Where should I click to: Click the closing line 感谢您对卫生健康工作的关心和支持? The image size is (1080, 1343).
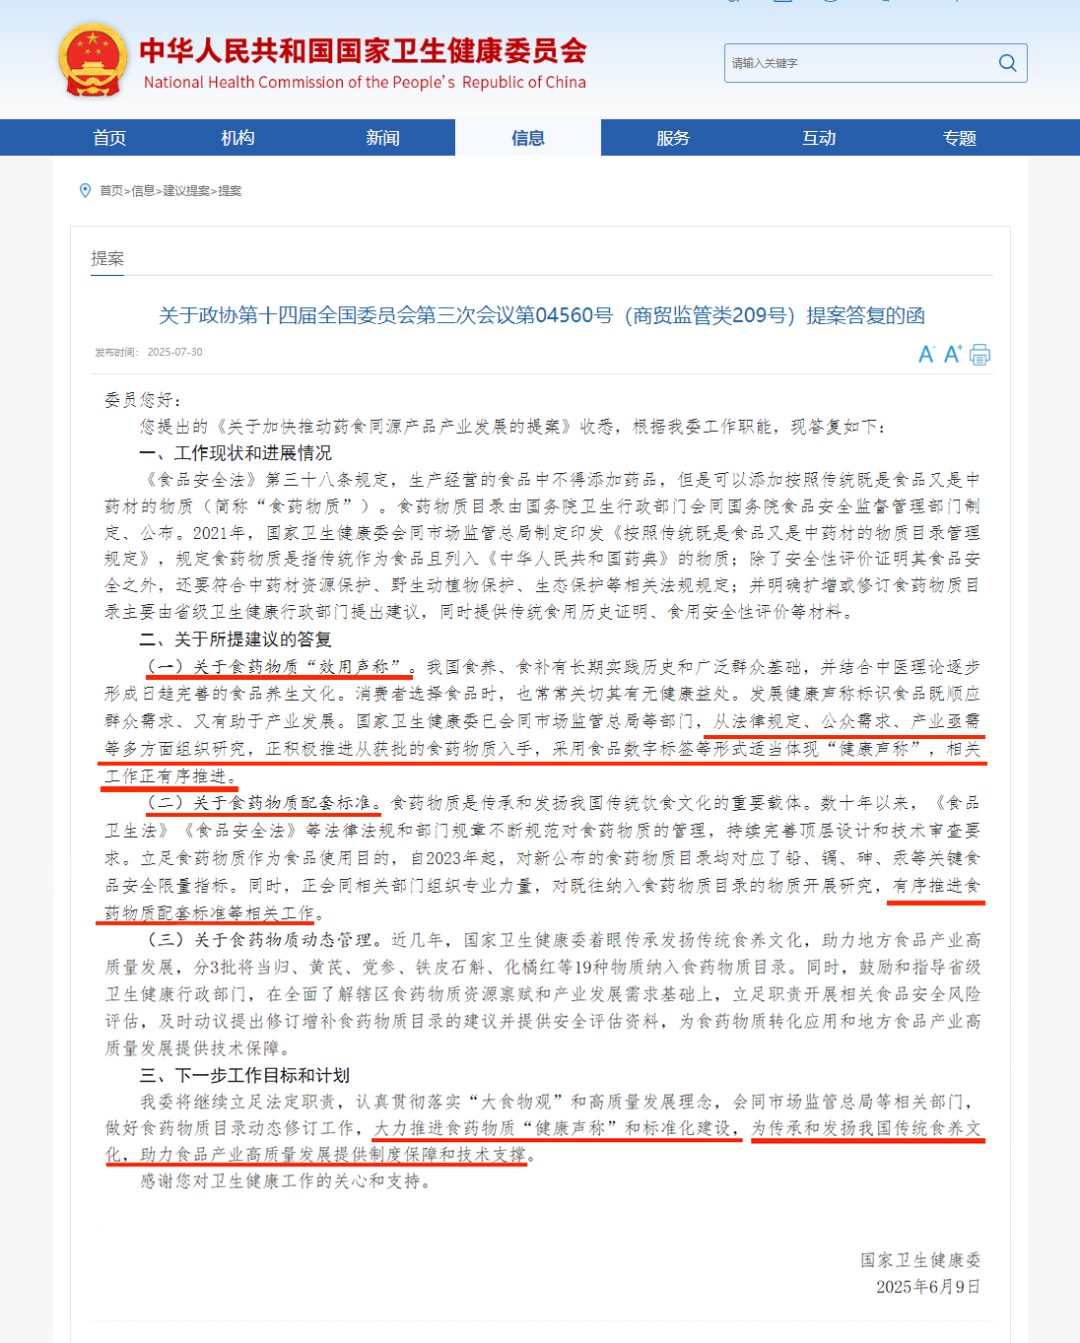click(x=285, y=1181)
